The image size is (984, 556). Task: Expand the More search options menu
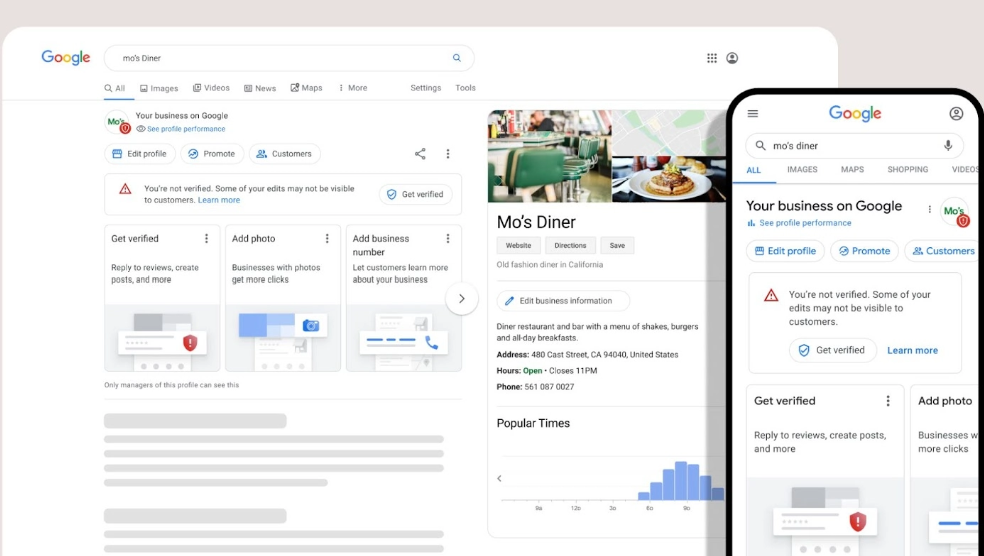pos(353,88)
